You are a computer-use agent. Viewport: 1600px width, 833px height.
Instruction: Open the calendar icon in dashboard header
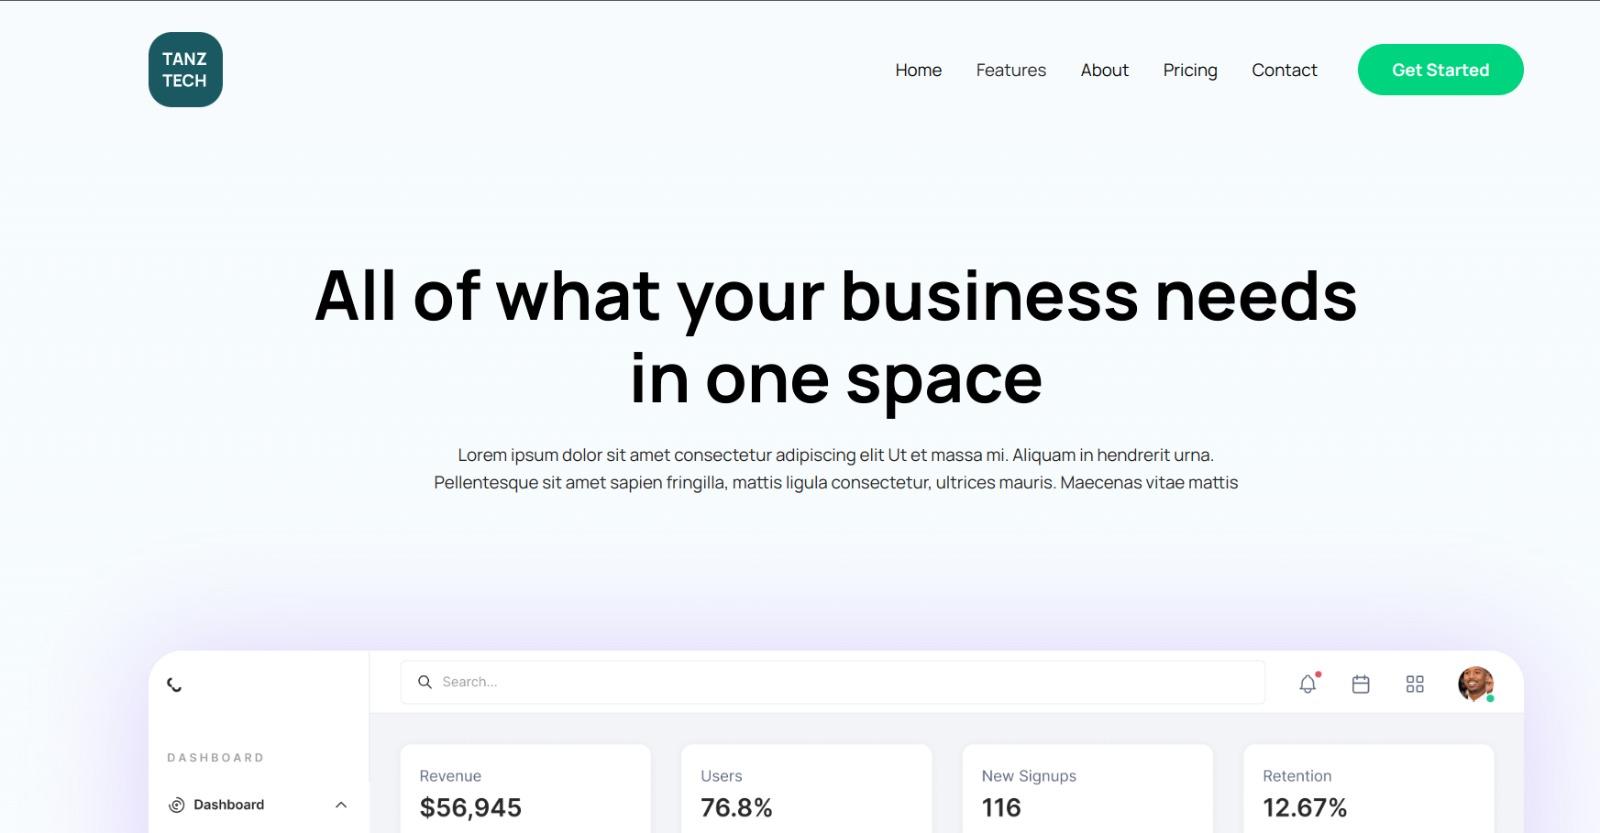(x=1361, y=684)
